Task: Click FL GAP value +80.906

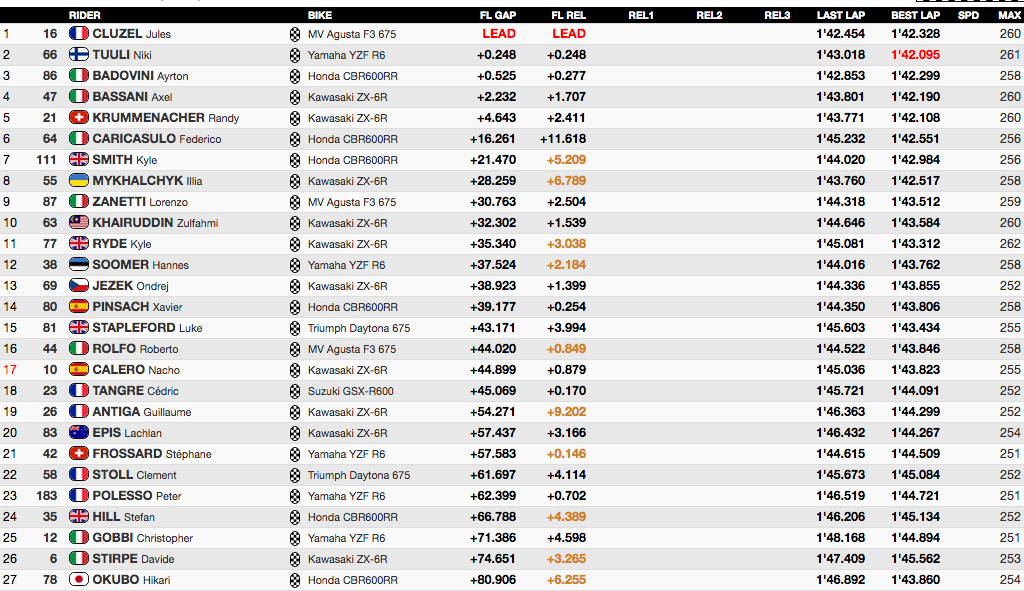Action: [493, 579]
